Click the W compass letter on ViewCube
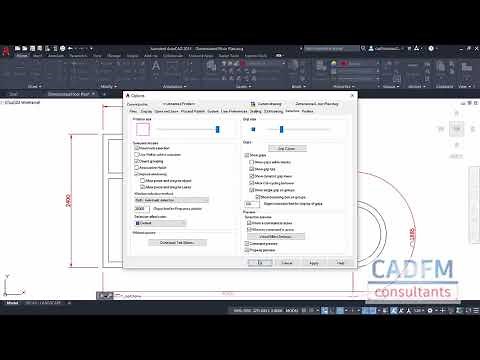The width and height of the screenshot is (480, 360). coord(441,129)
